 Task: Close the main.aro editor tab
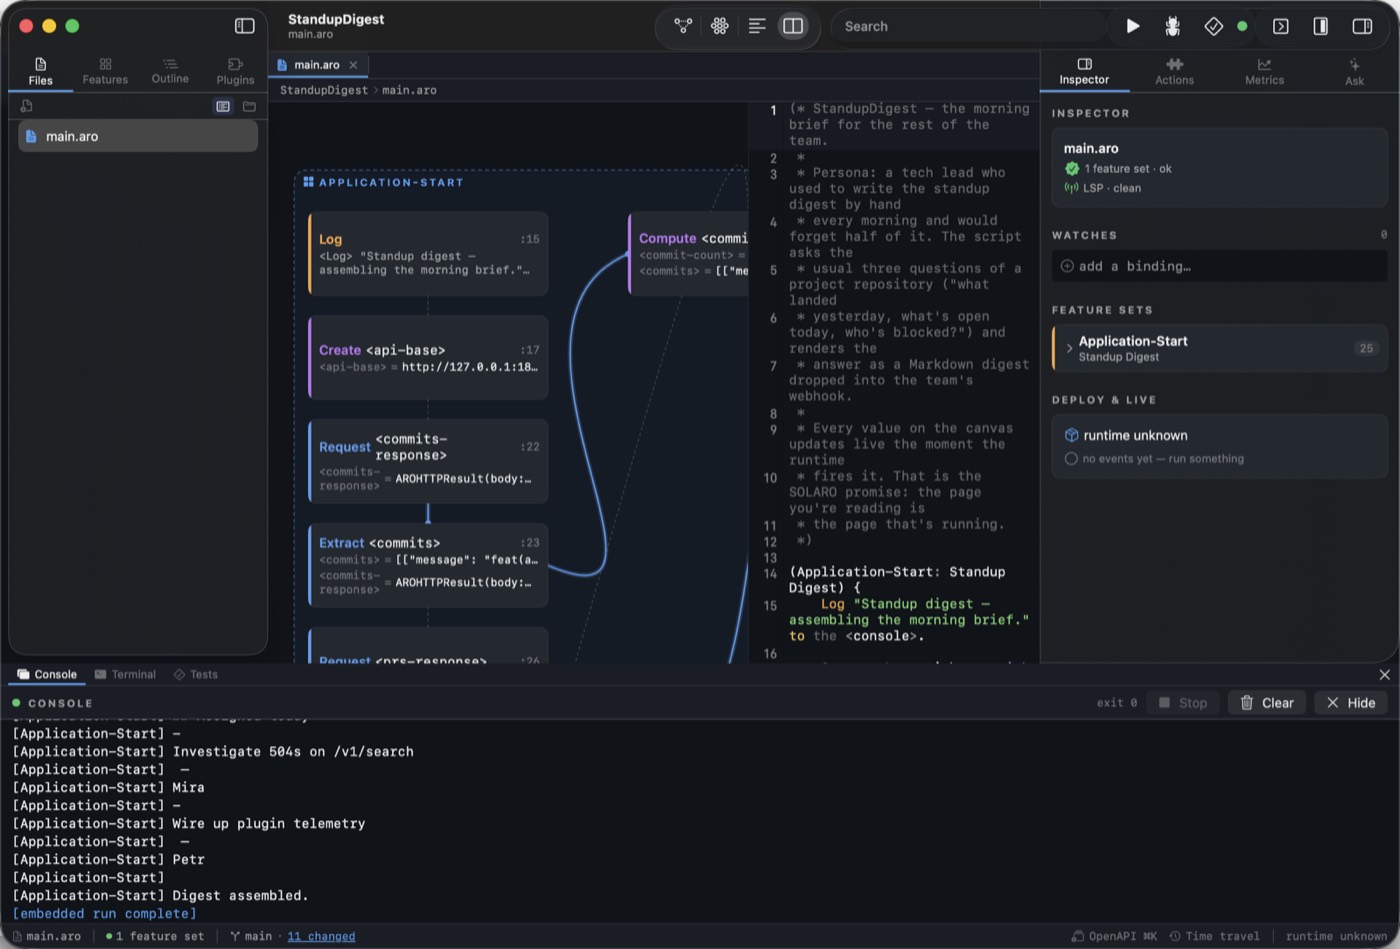tap(353, 65)
